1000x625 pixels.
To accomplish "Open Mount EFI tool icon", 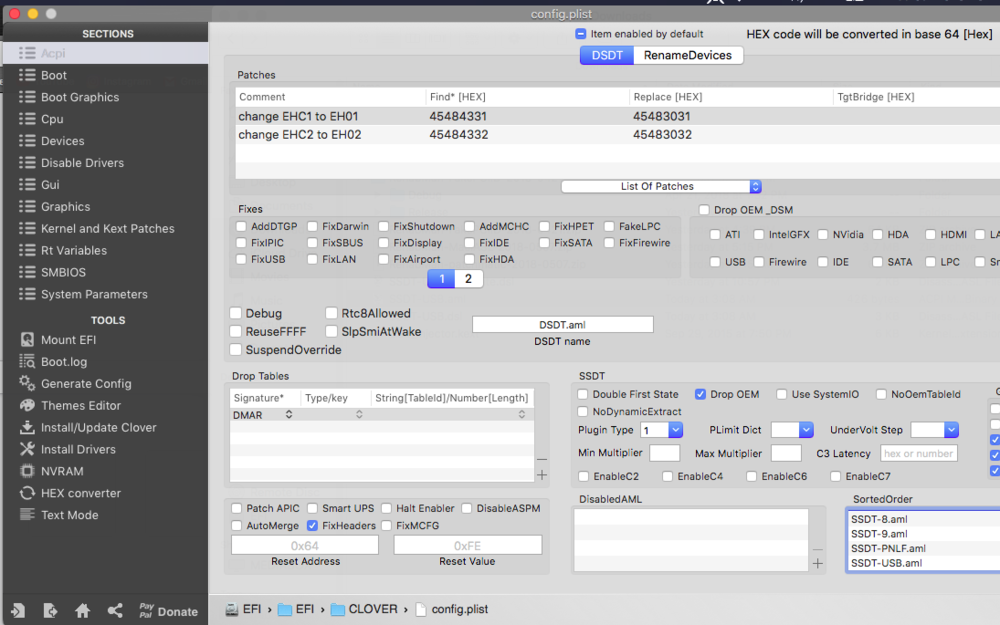I will click(x=27, y=340).
